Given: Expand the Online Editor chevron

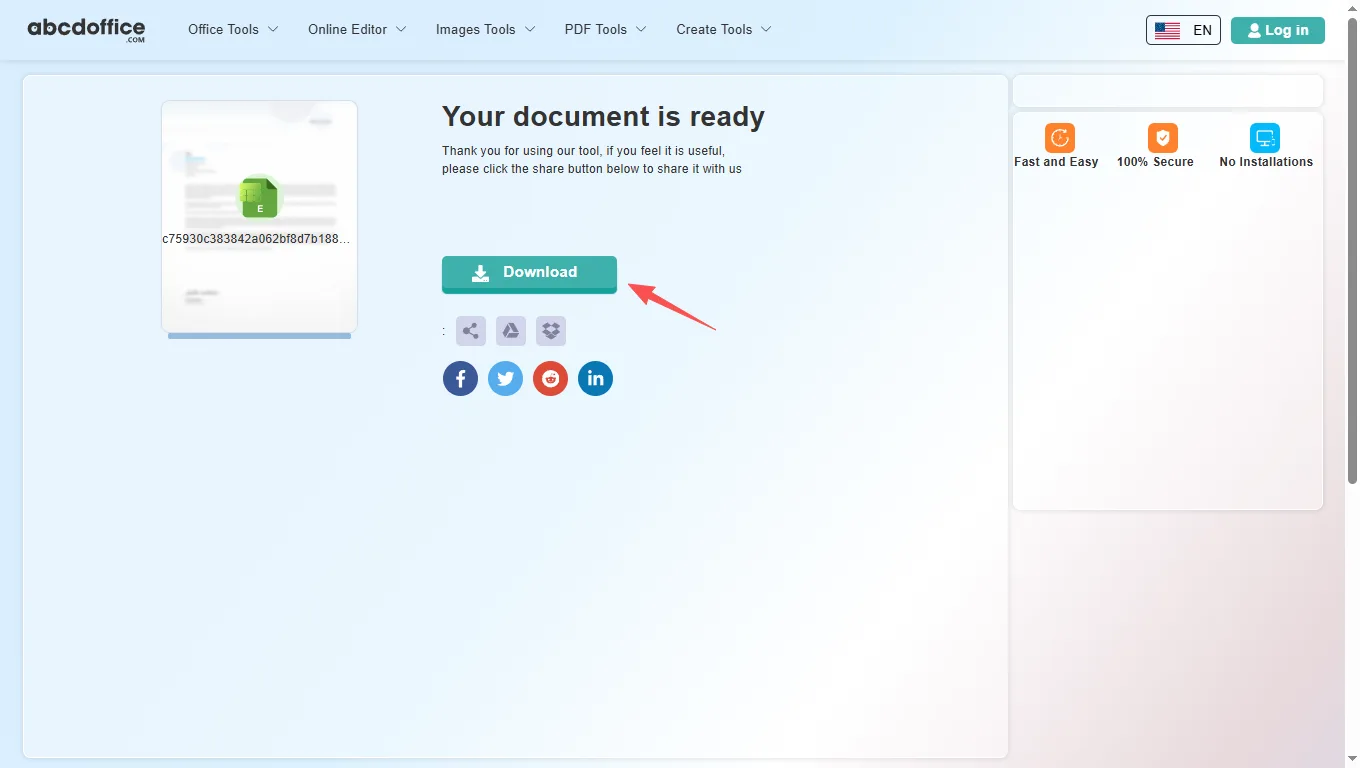Looking at the screenshot, I should point(401,30).
